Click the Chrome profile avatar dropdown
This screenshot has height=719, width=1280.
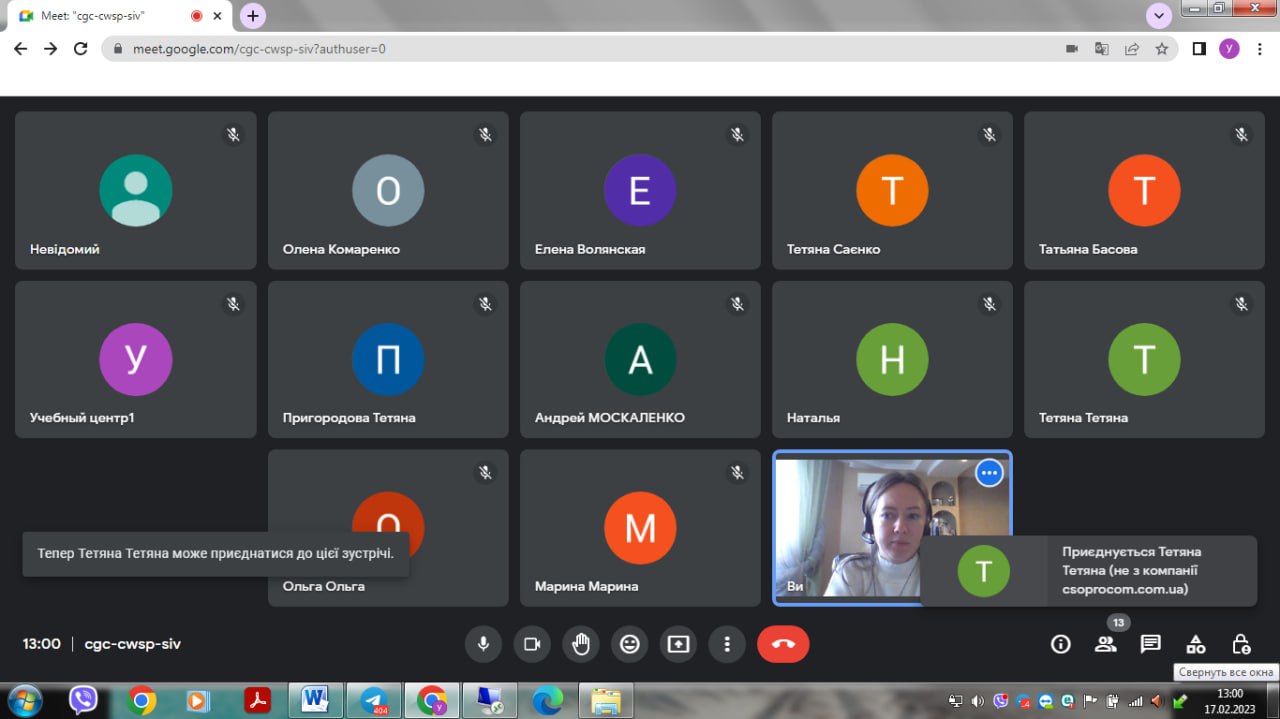click(x=1229, y=48)
